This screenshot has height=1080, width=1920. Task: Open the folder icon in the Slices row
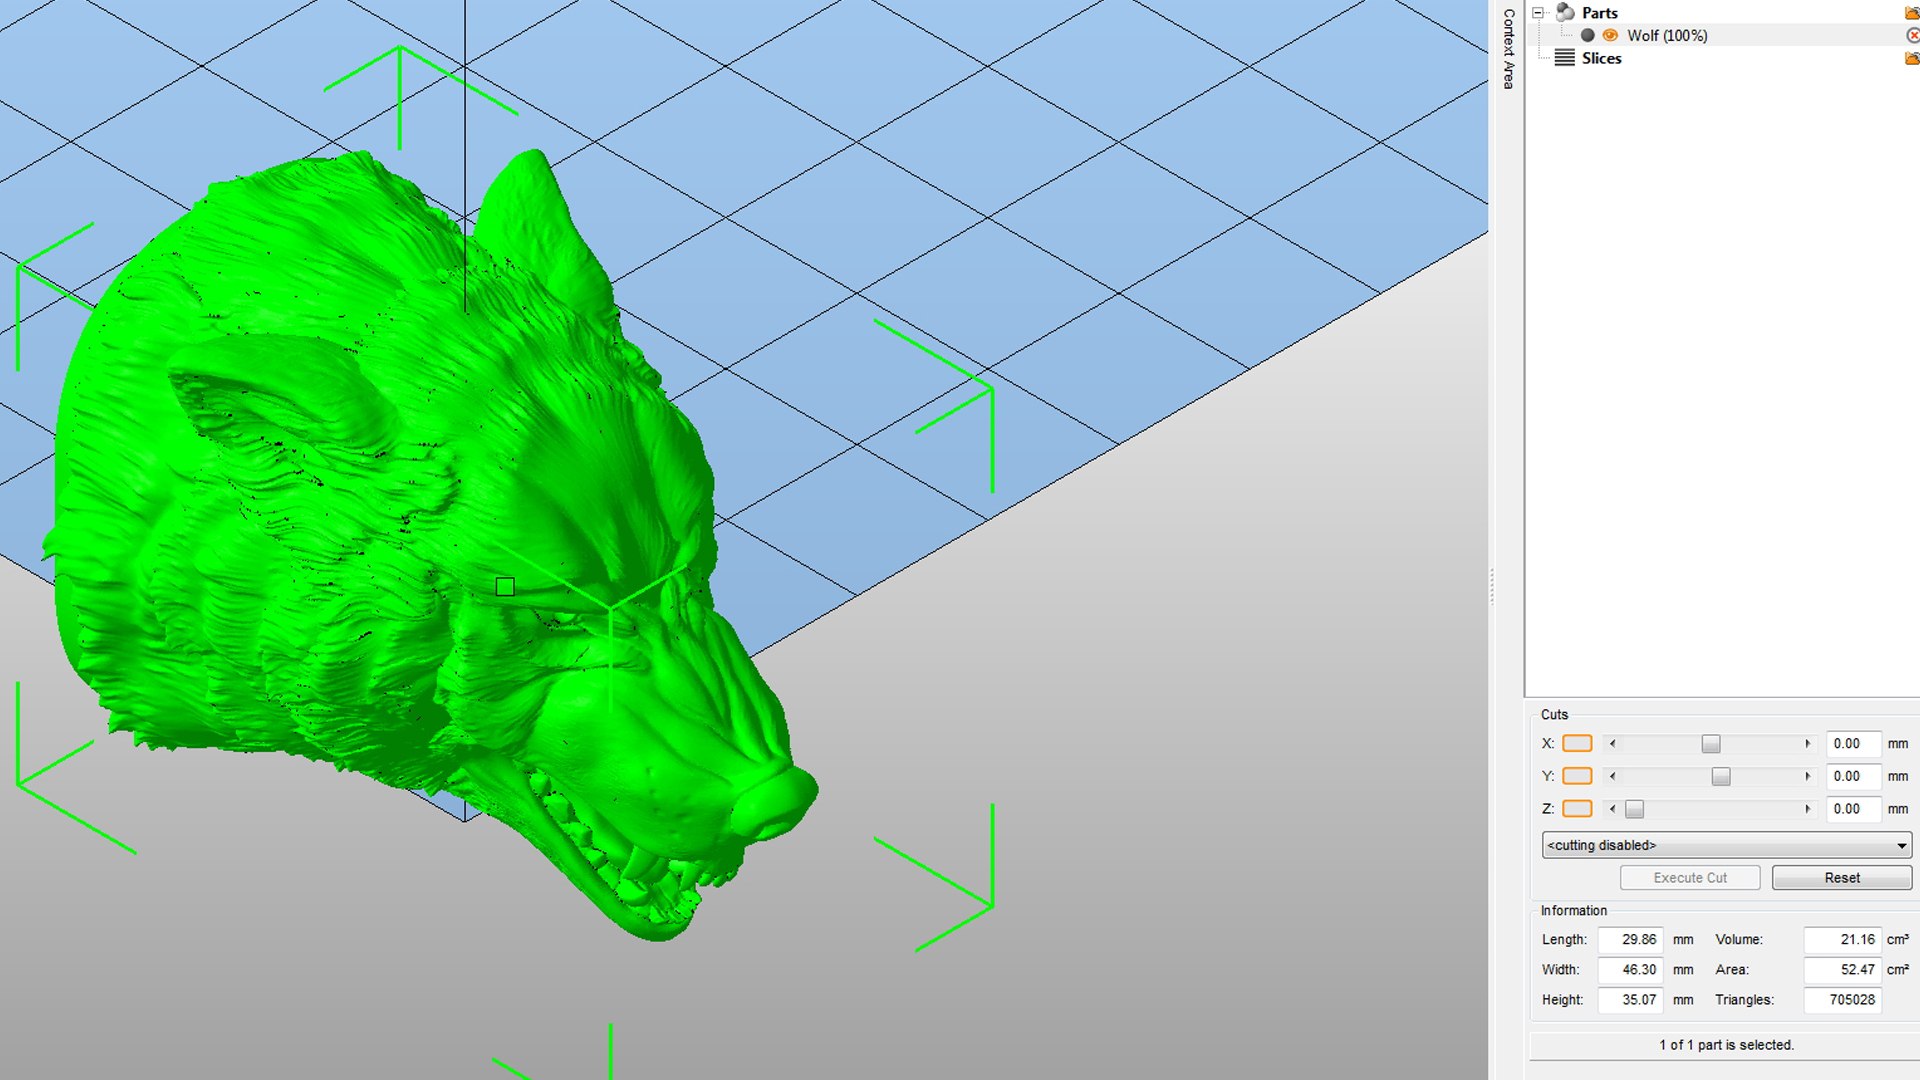pyautogui.click(x=1912, y=58)
